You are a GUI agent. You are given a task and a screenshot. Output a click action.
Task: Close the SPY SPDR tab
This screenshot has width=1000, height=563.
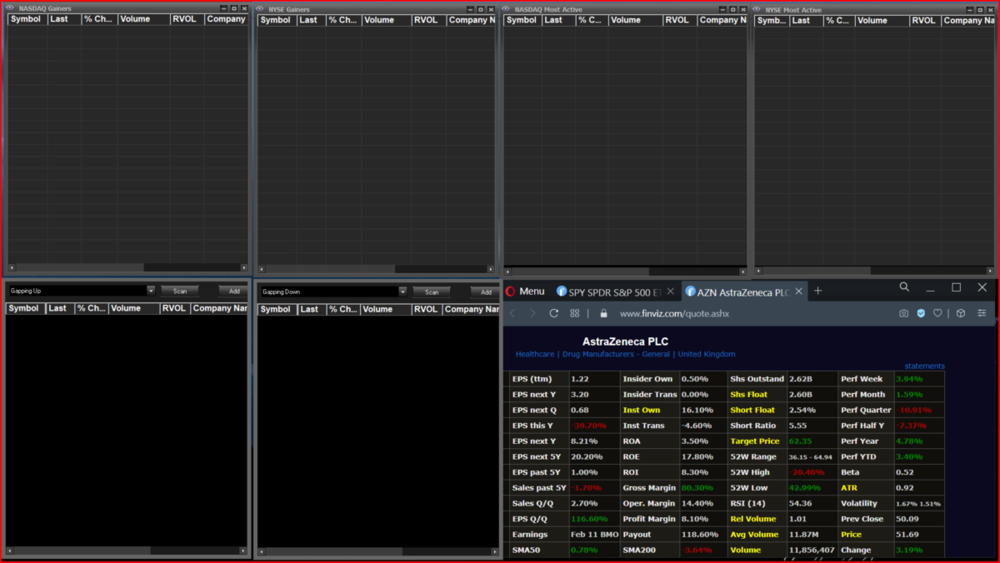coord(670,291)
